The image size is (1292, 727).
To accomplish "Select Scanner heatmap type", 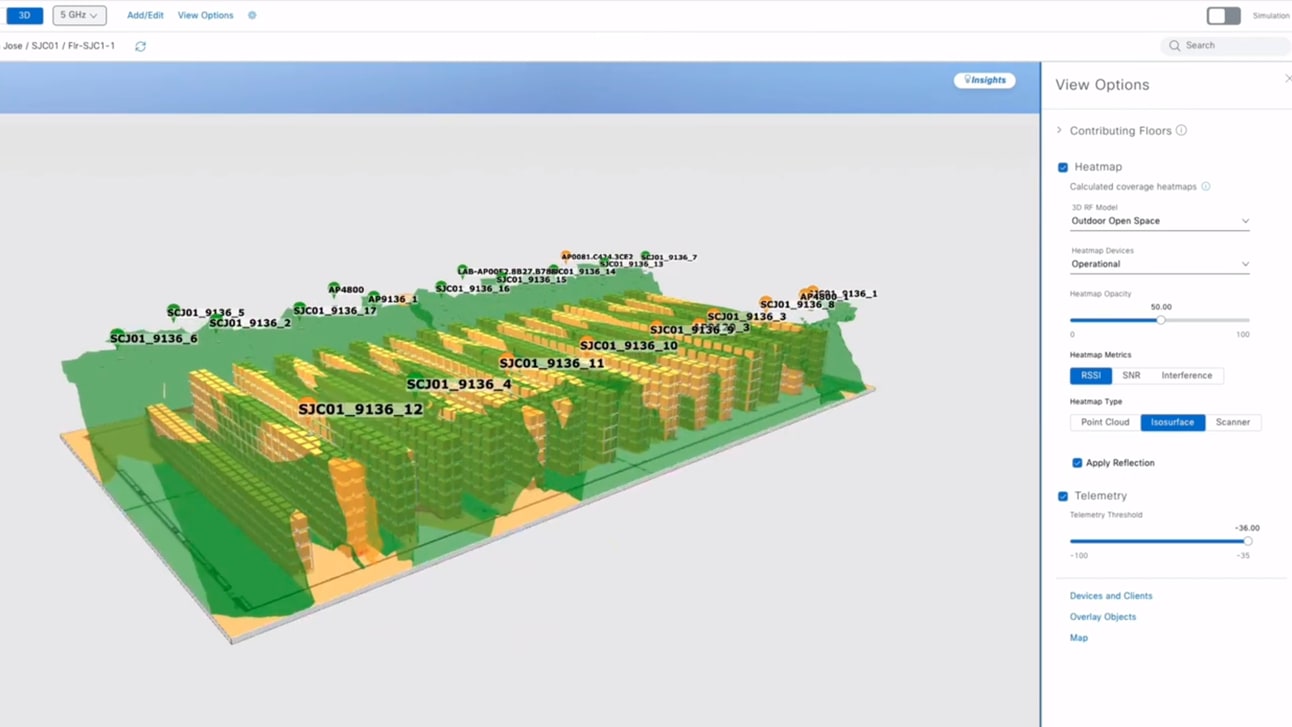I will pos(1233,421).
